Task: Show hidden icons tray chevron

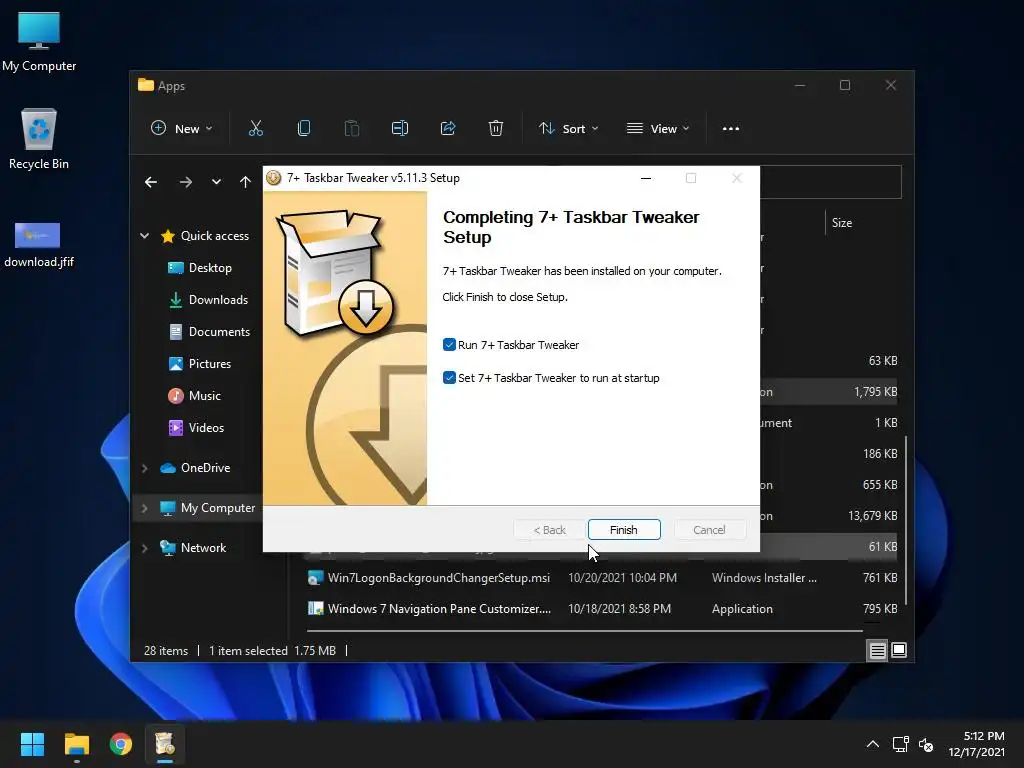Action: click(872, 744)
